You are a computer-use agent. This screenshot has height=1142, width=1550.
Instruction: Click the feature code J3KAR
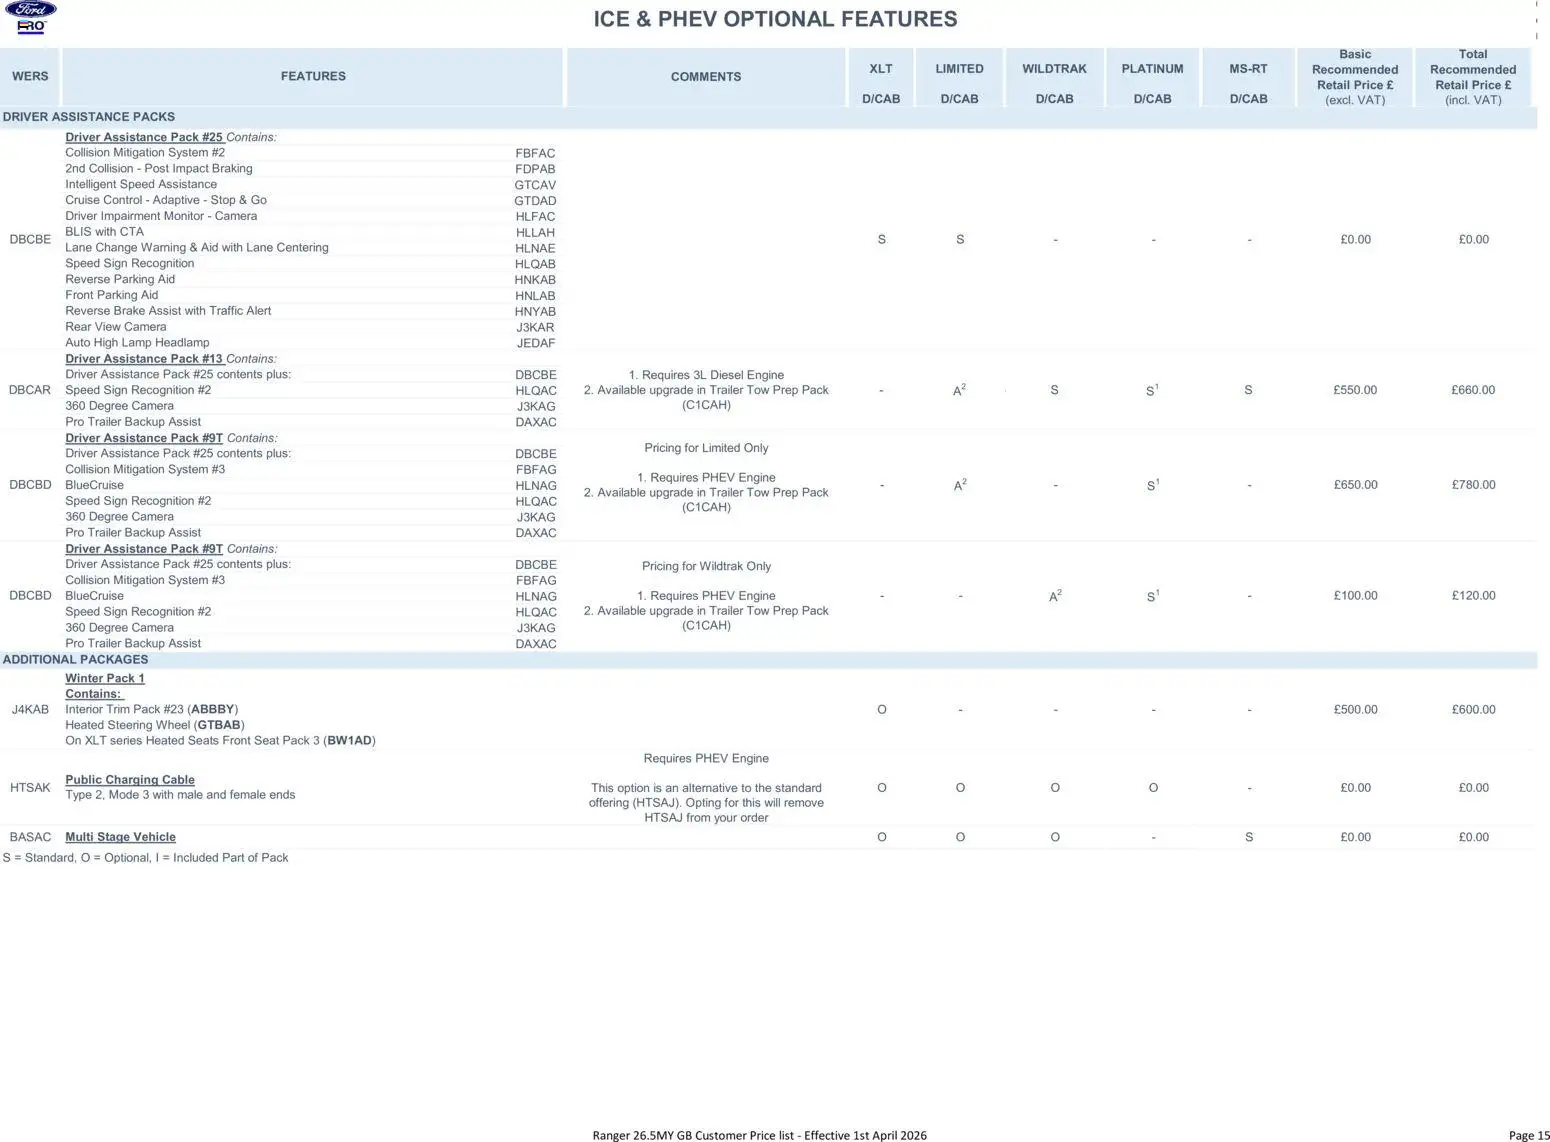coord(535,328)
